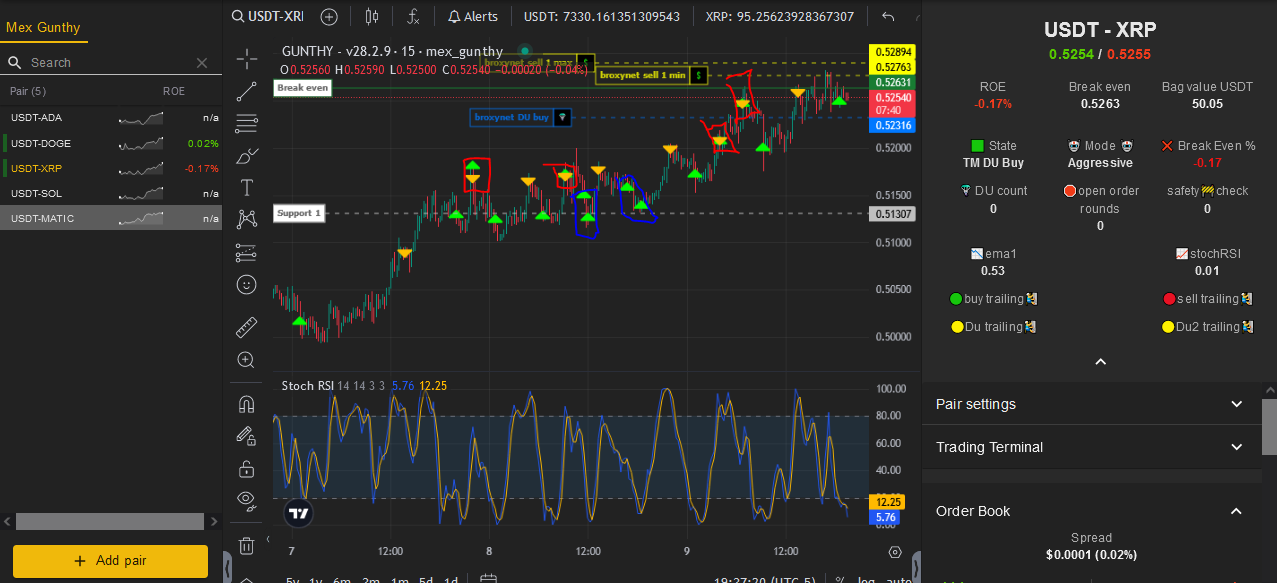
Task: Select the USDT-MATIC pair row
Action: pyautogui.click(x=111, y=218)
